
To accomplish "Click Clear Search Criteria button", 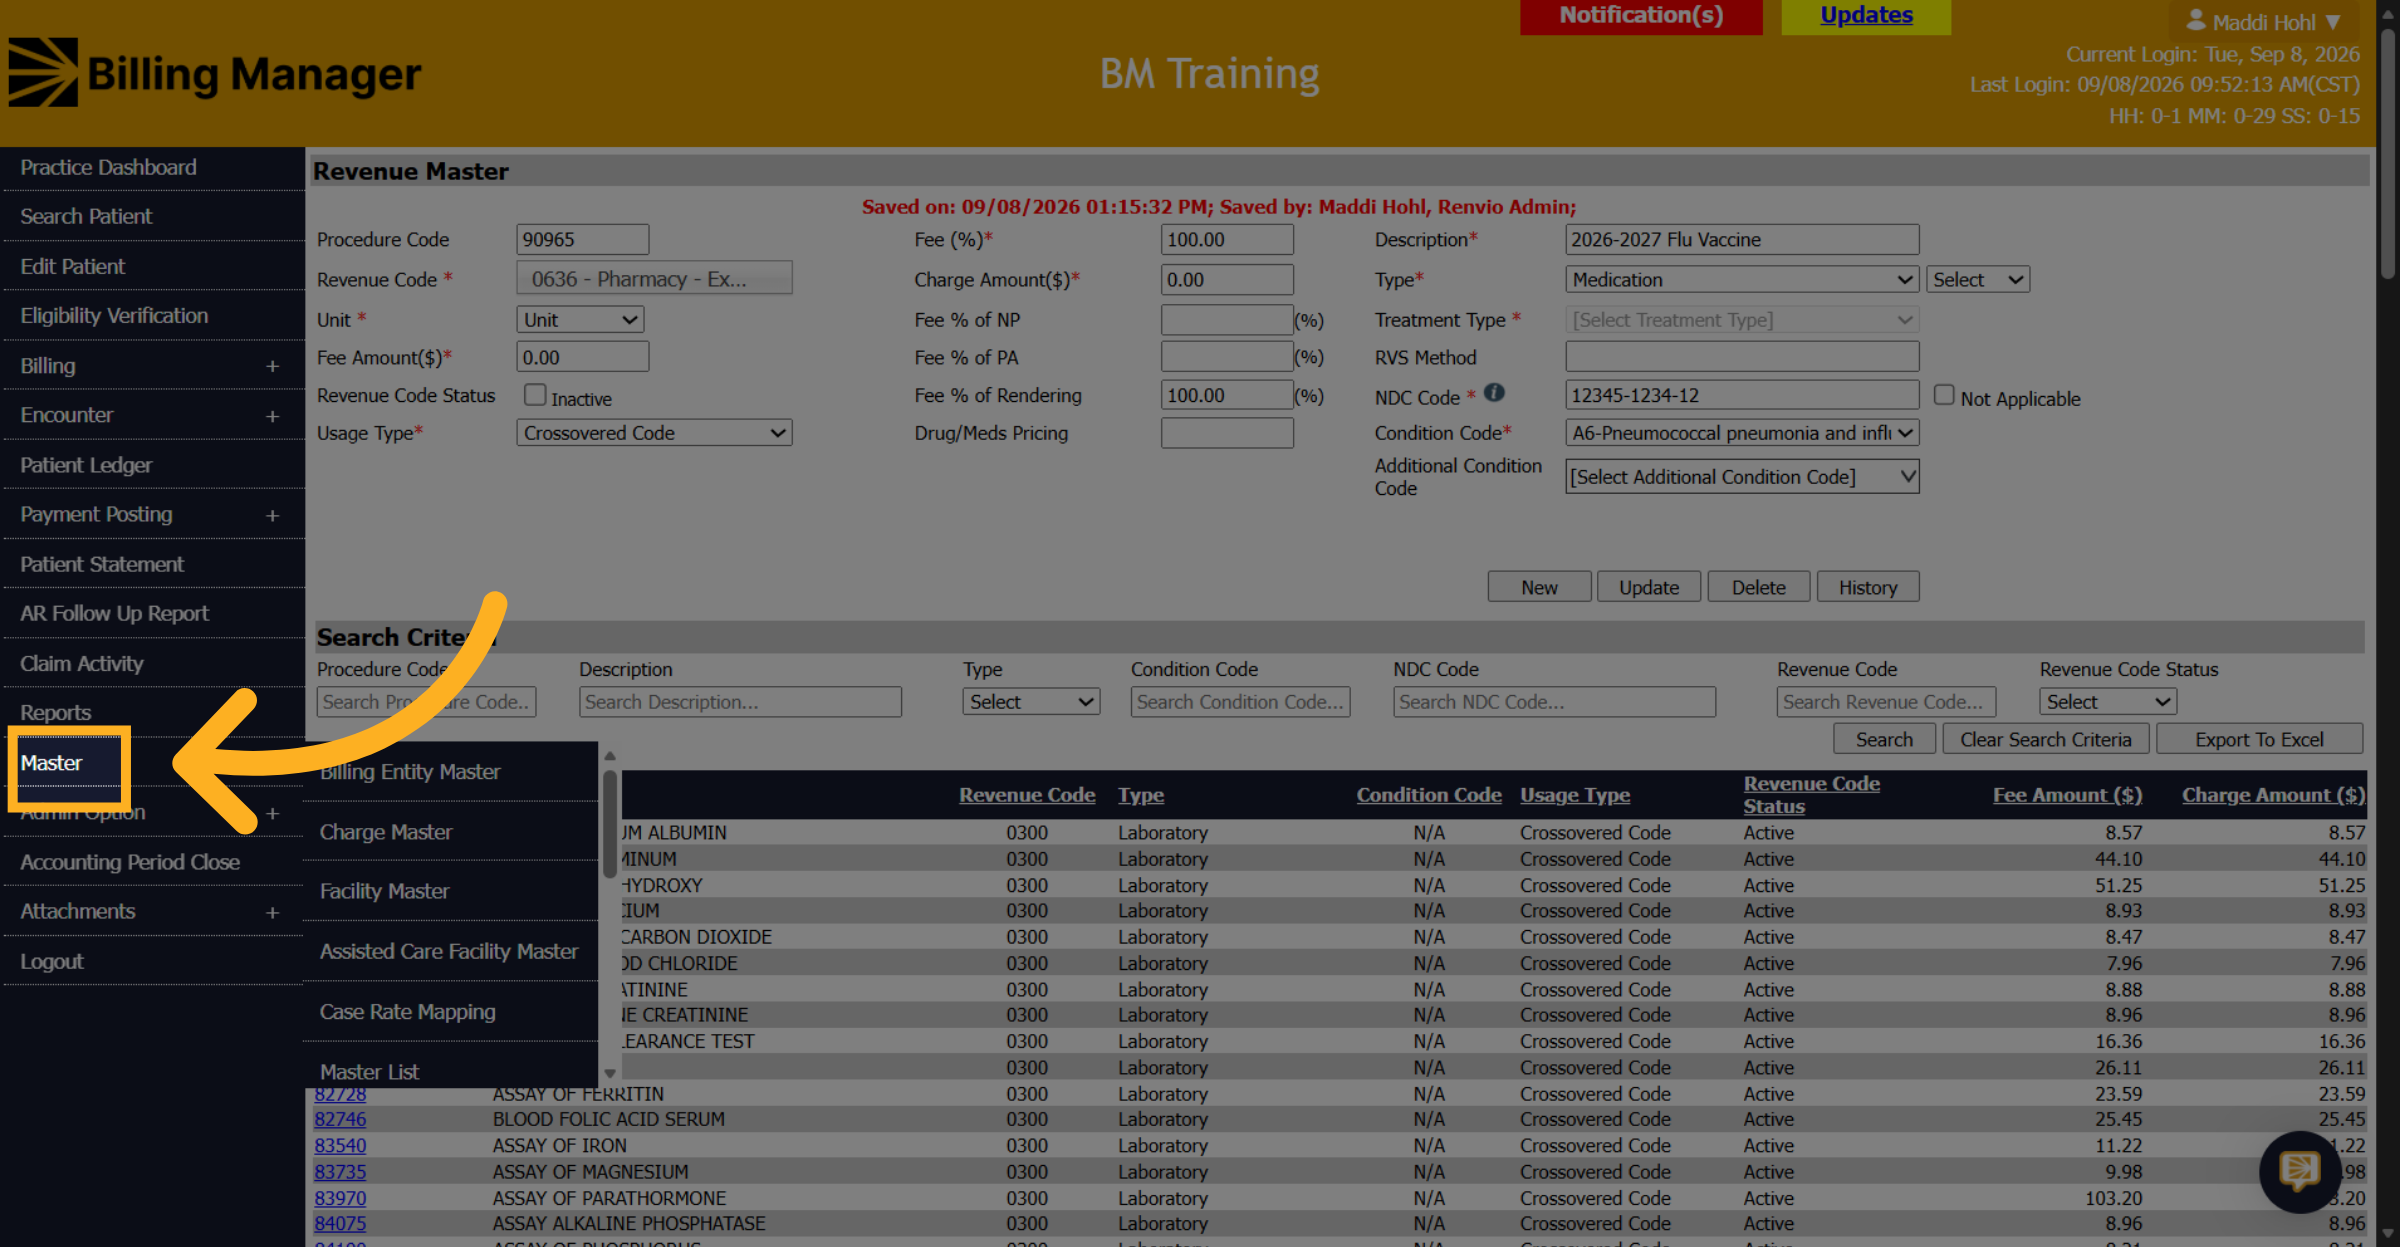I will pyautogui.click(x=2046, y=740).
